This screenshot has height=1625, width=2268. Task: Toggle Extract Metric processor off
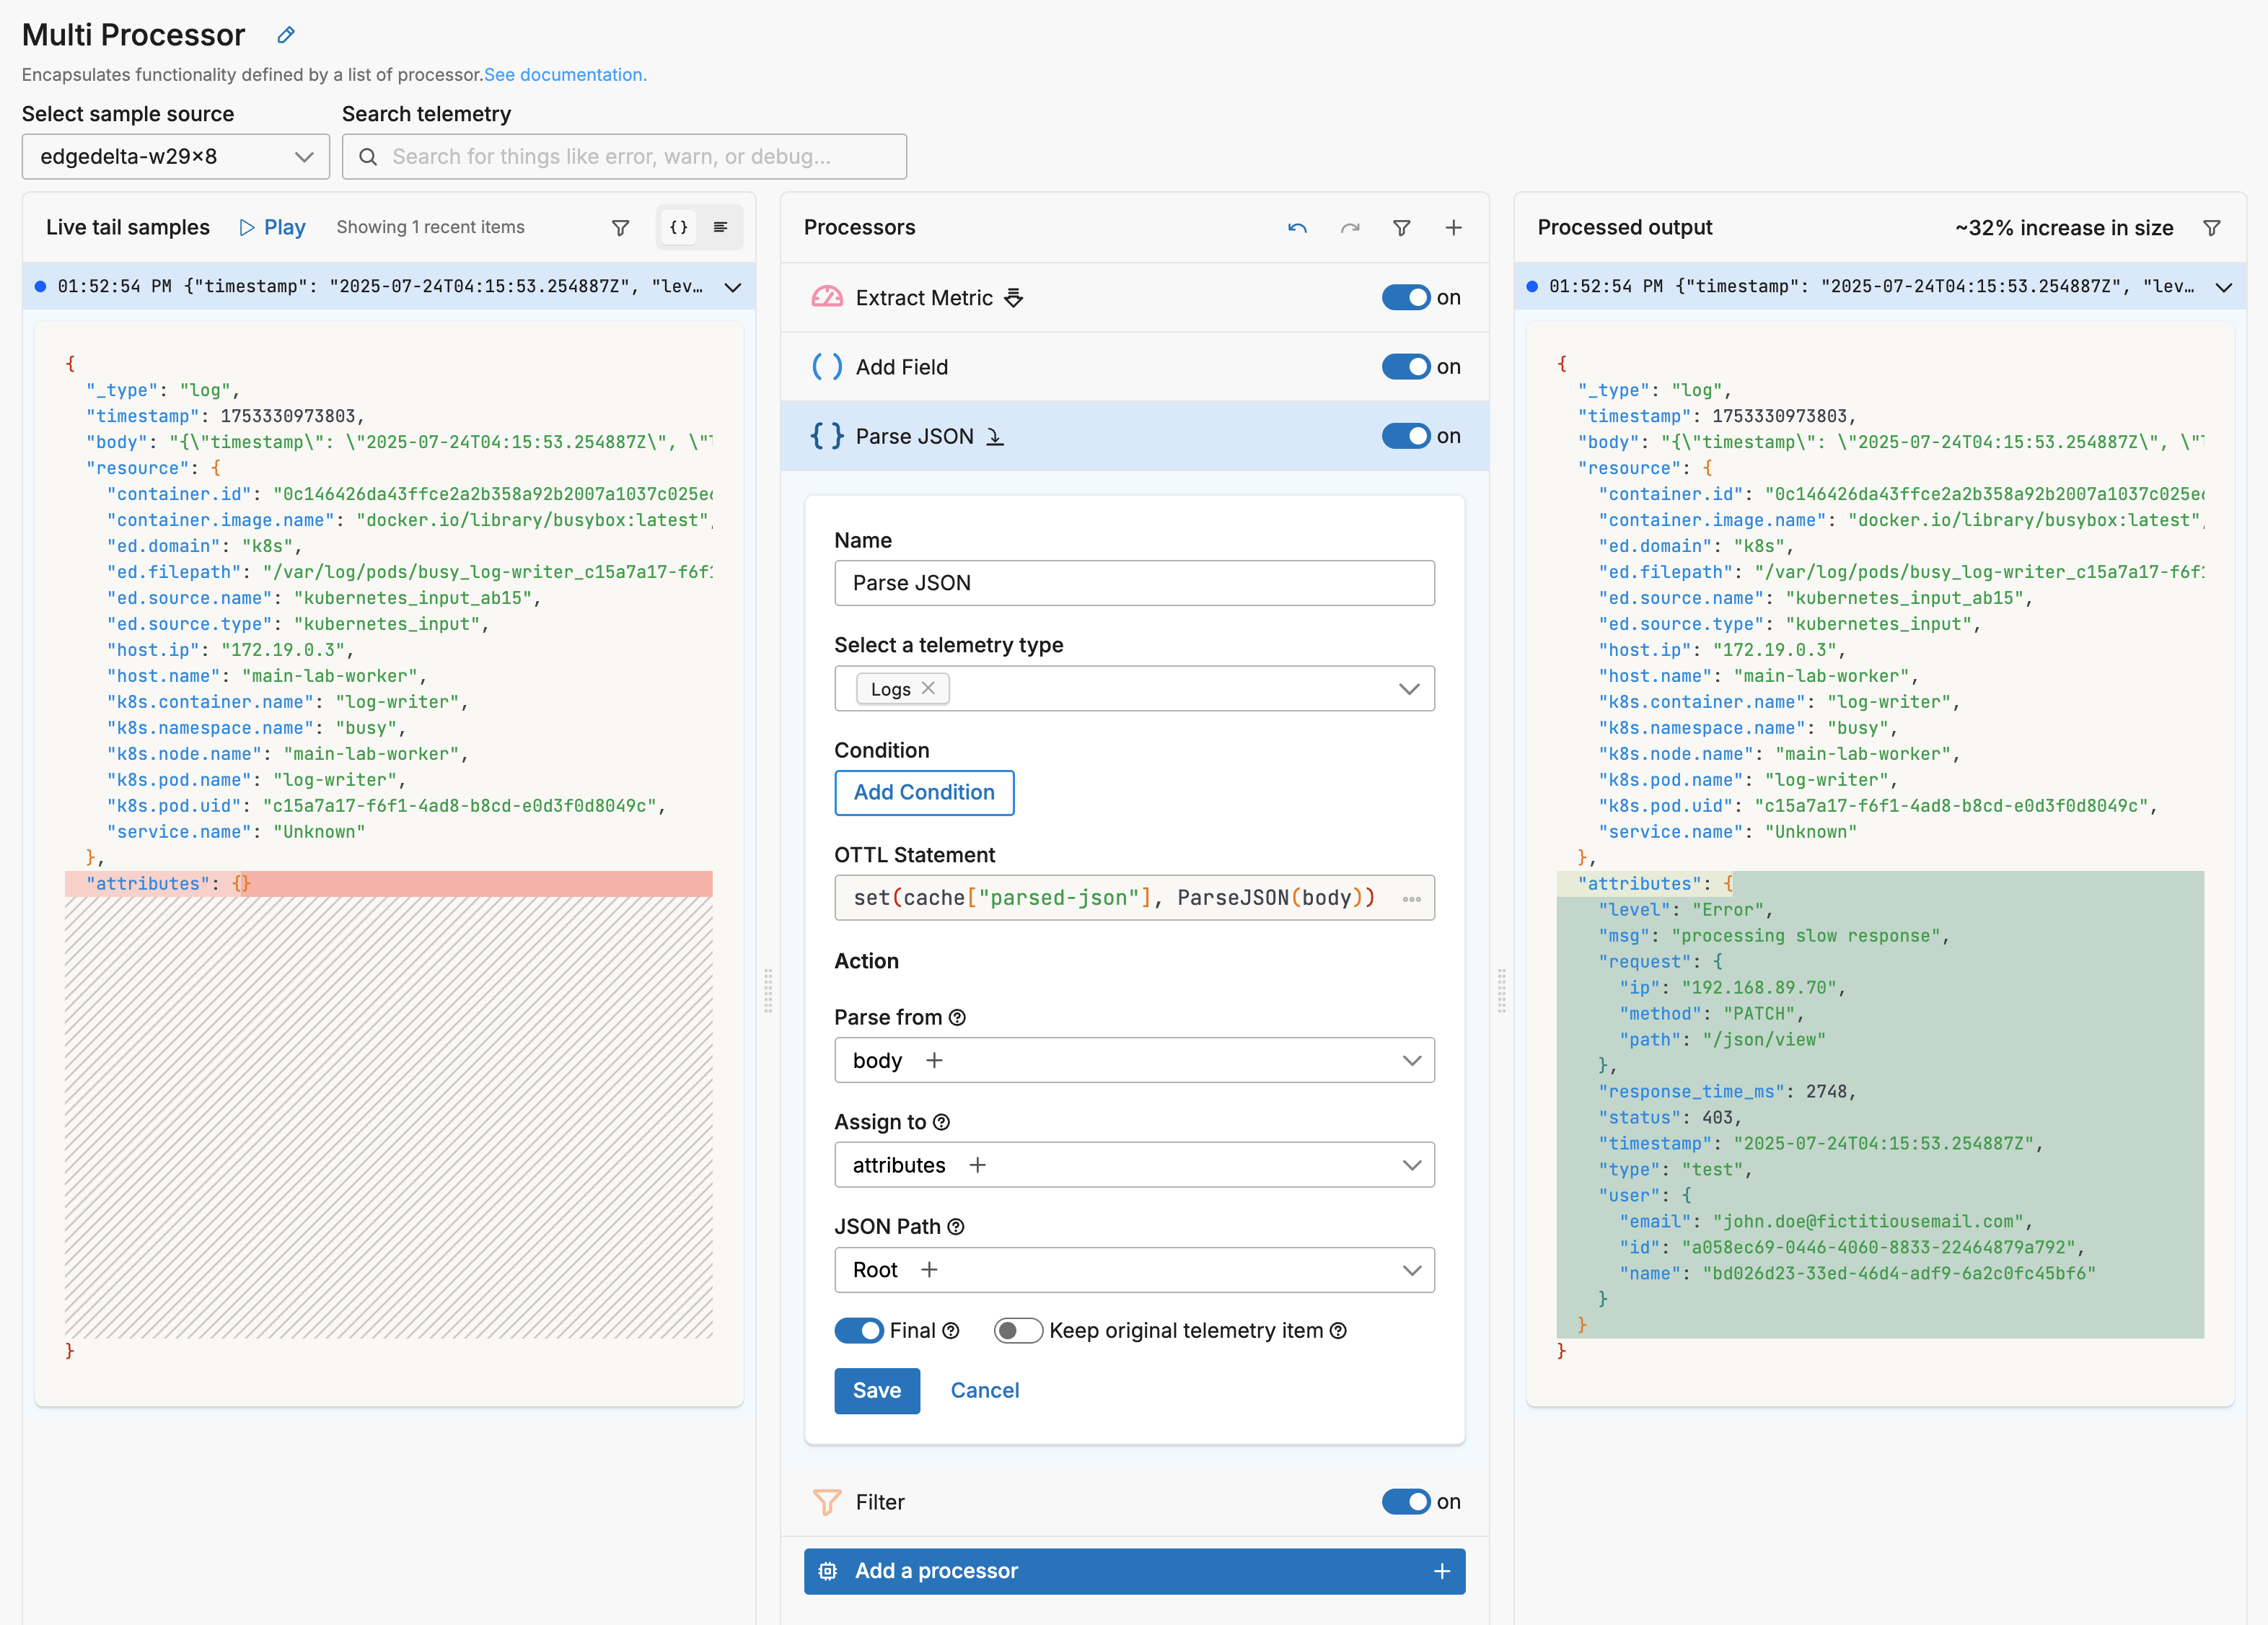point(1406,298)
